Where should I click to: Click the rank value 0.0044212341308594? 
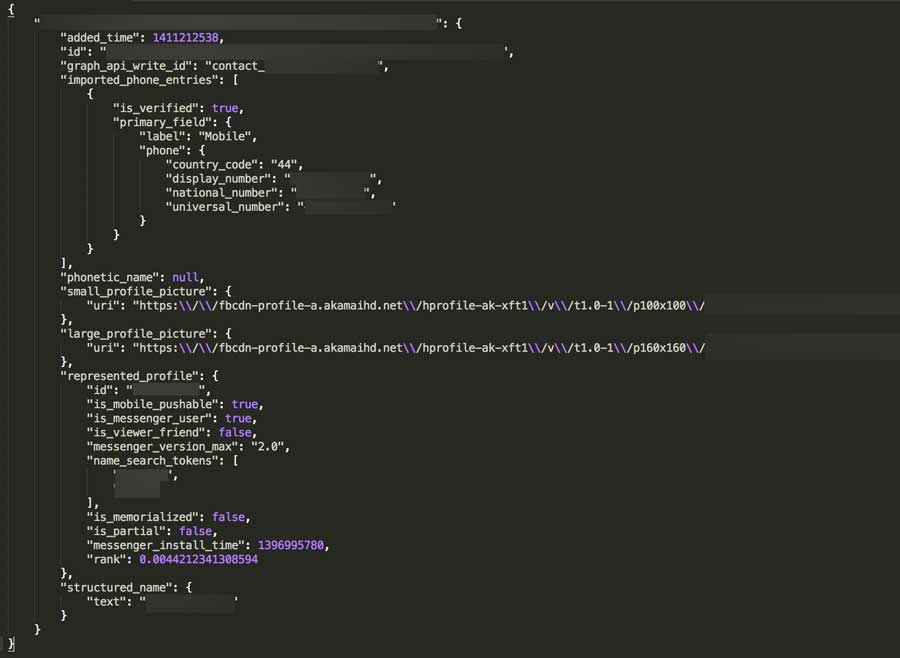click(x=198, y=559)
